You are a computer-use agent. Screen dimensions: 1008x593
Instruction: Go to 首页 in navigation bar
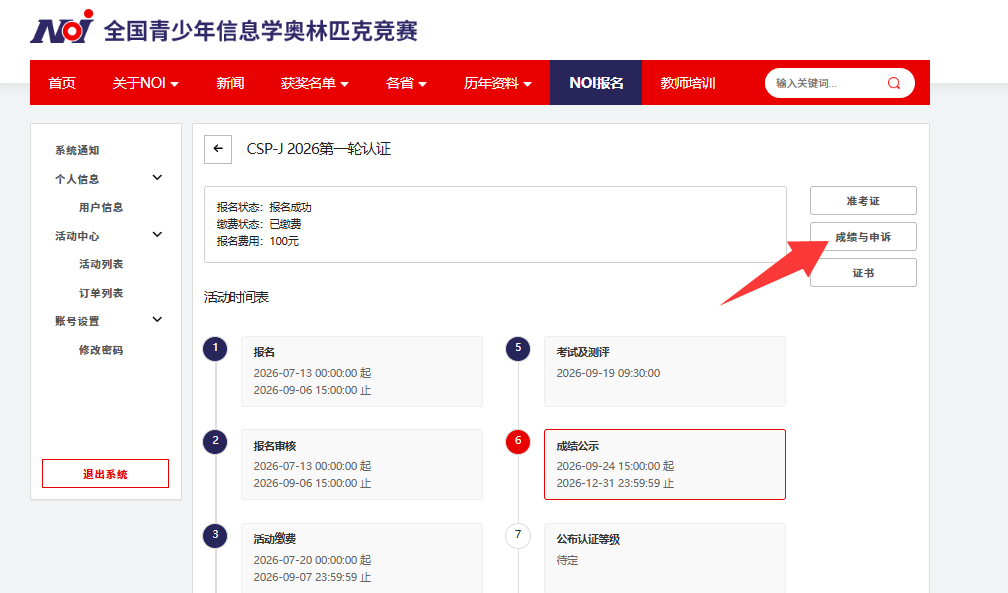tap(62, 83)
